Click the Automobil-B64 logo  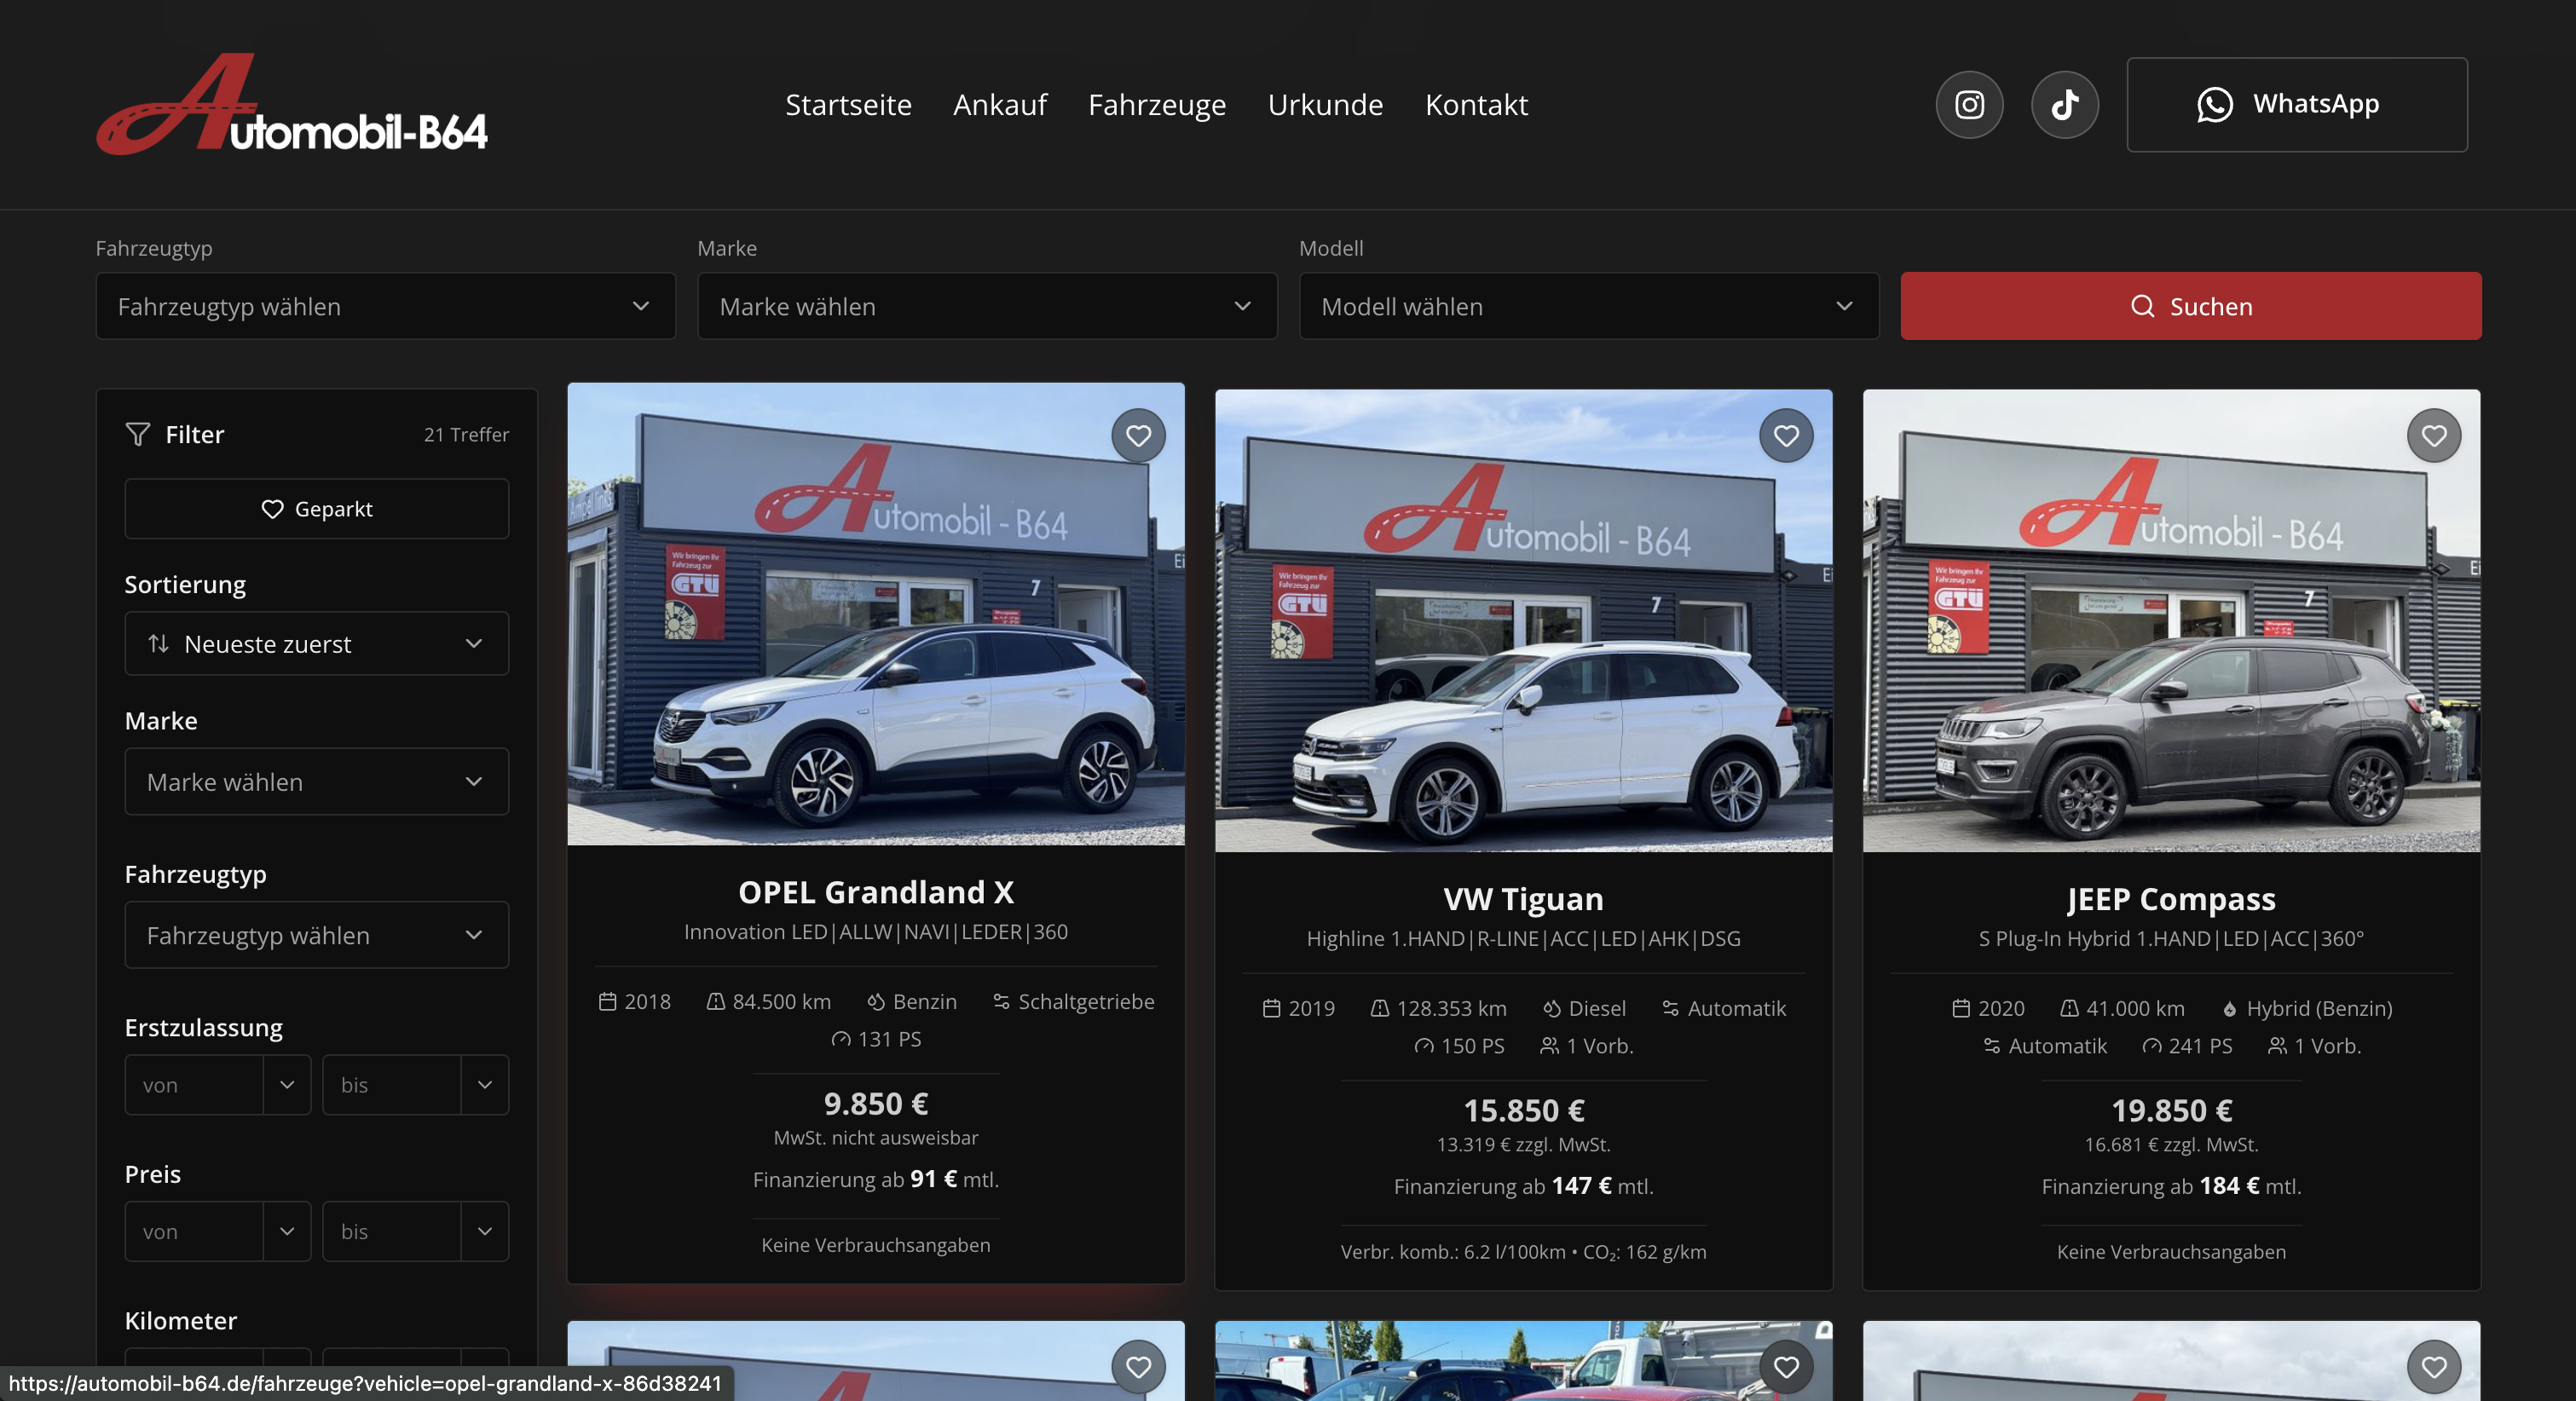coord(292,104)
